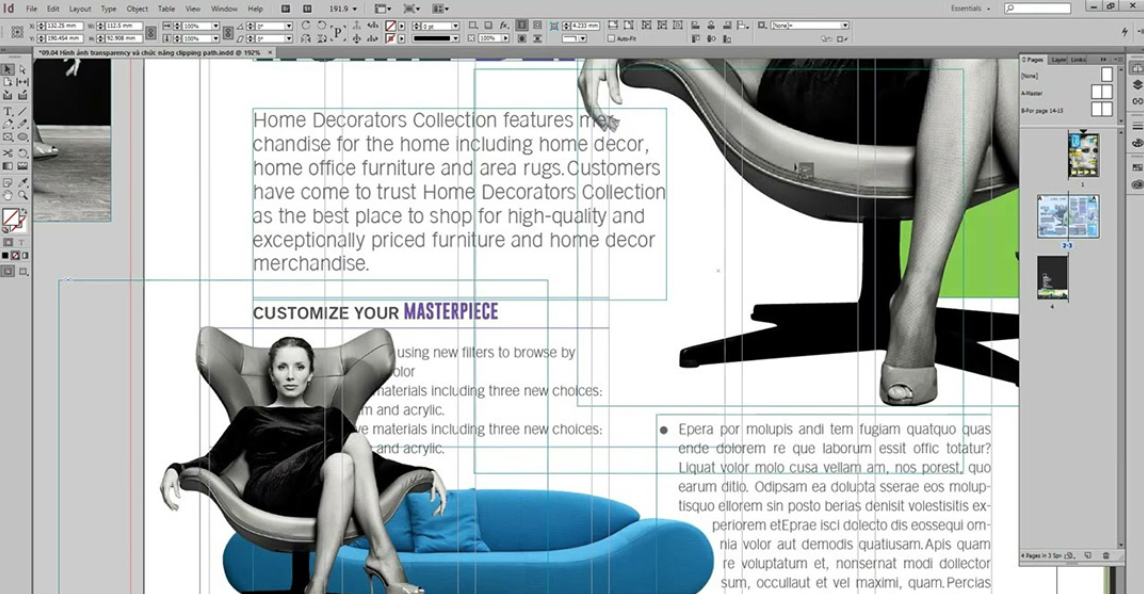Pick the Eyedropper tool
The height and width of the screenshot is (594, 1144).
23,182
